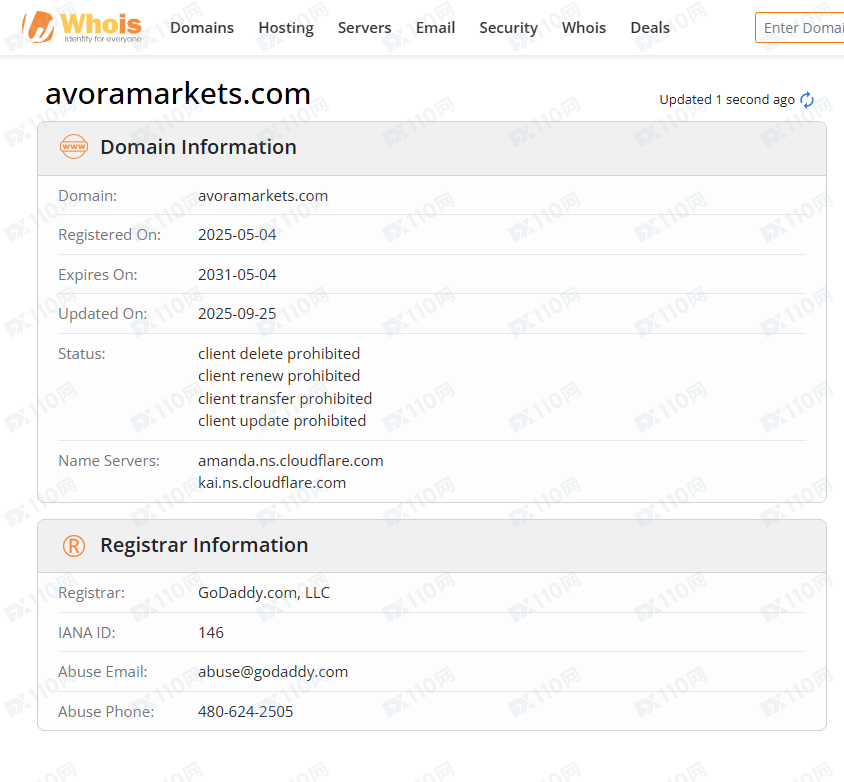The width and height of the screenshot is (844, 782).
Task: Click the Registrar Information section header
Action: coord(204,545)
